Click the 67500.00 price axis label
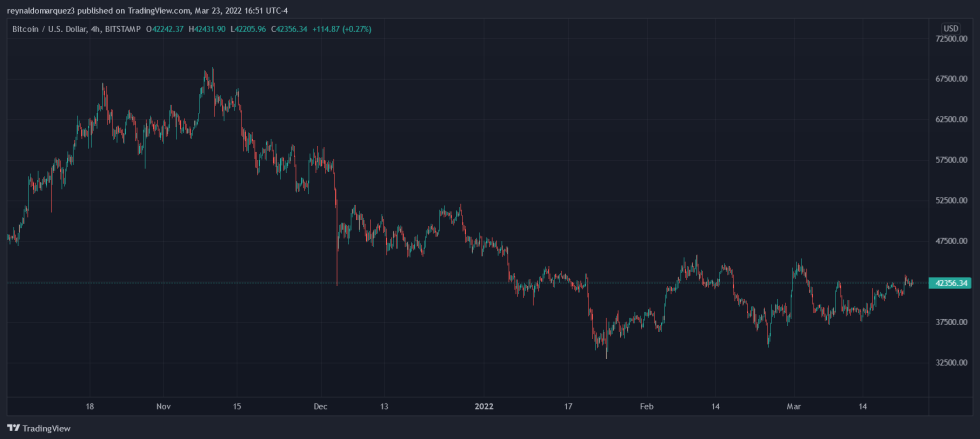Screen dimensions: 980x439 951,79
